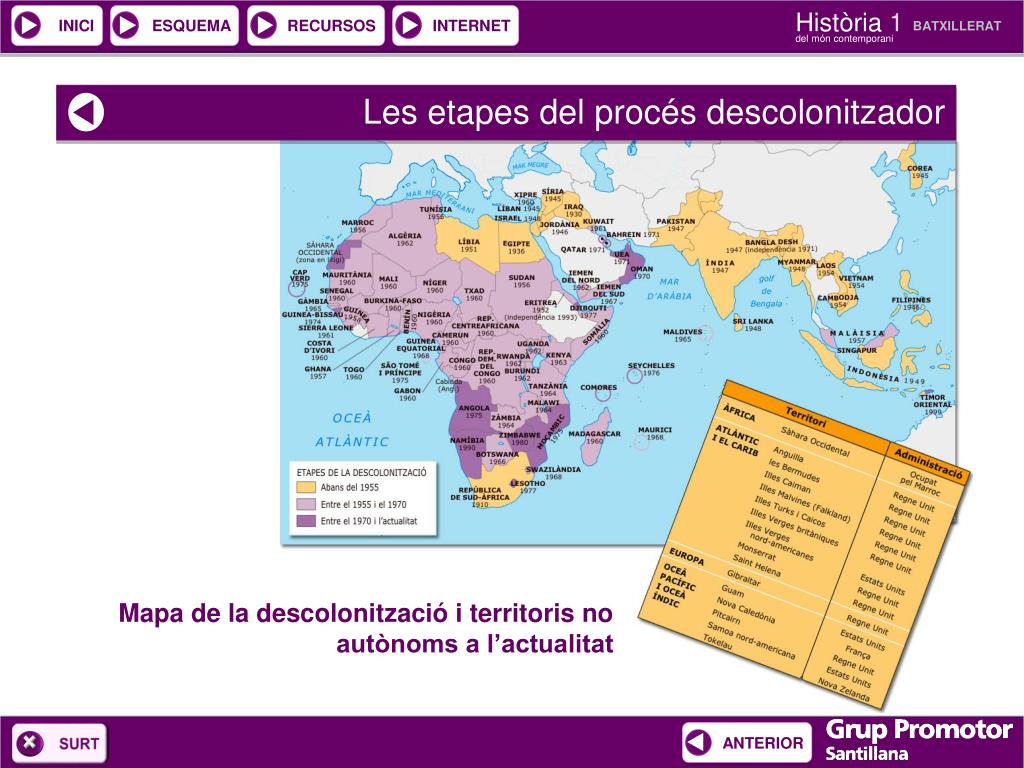Click the 'Administració' table header
This screenshot has height=768, width=1024.
pos(928,464)
